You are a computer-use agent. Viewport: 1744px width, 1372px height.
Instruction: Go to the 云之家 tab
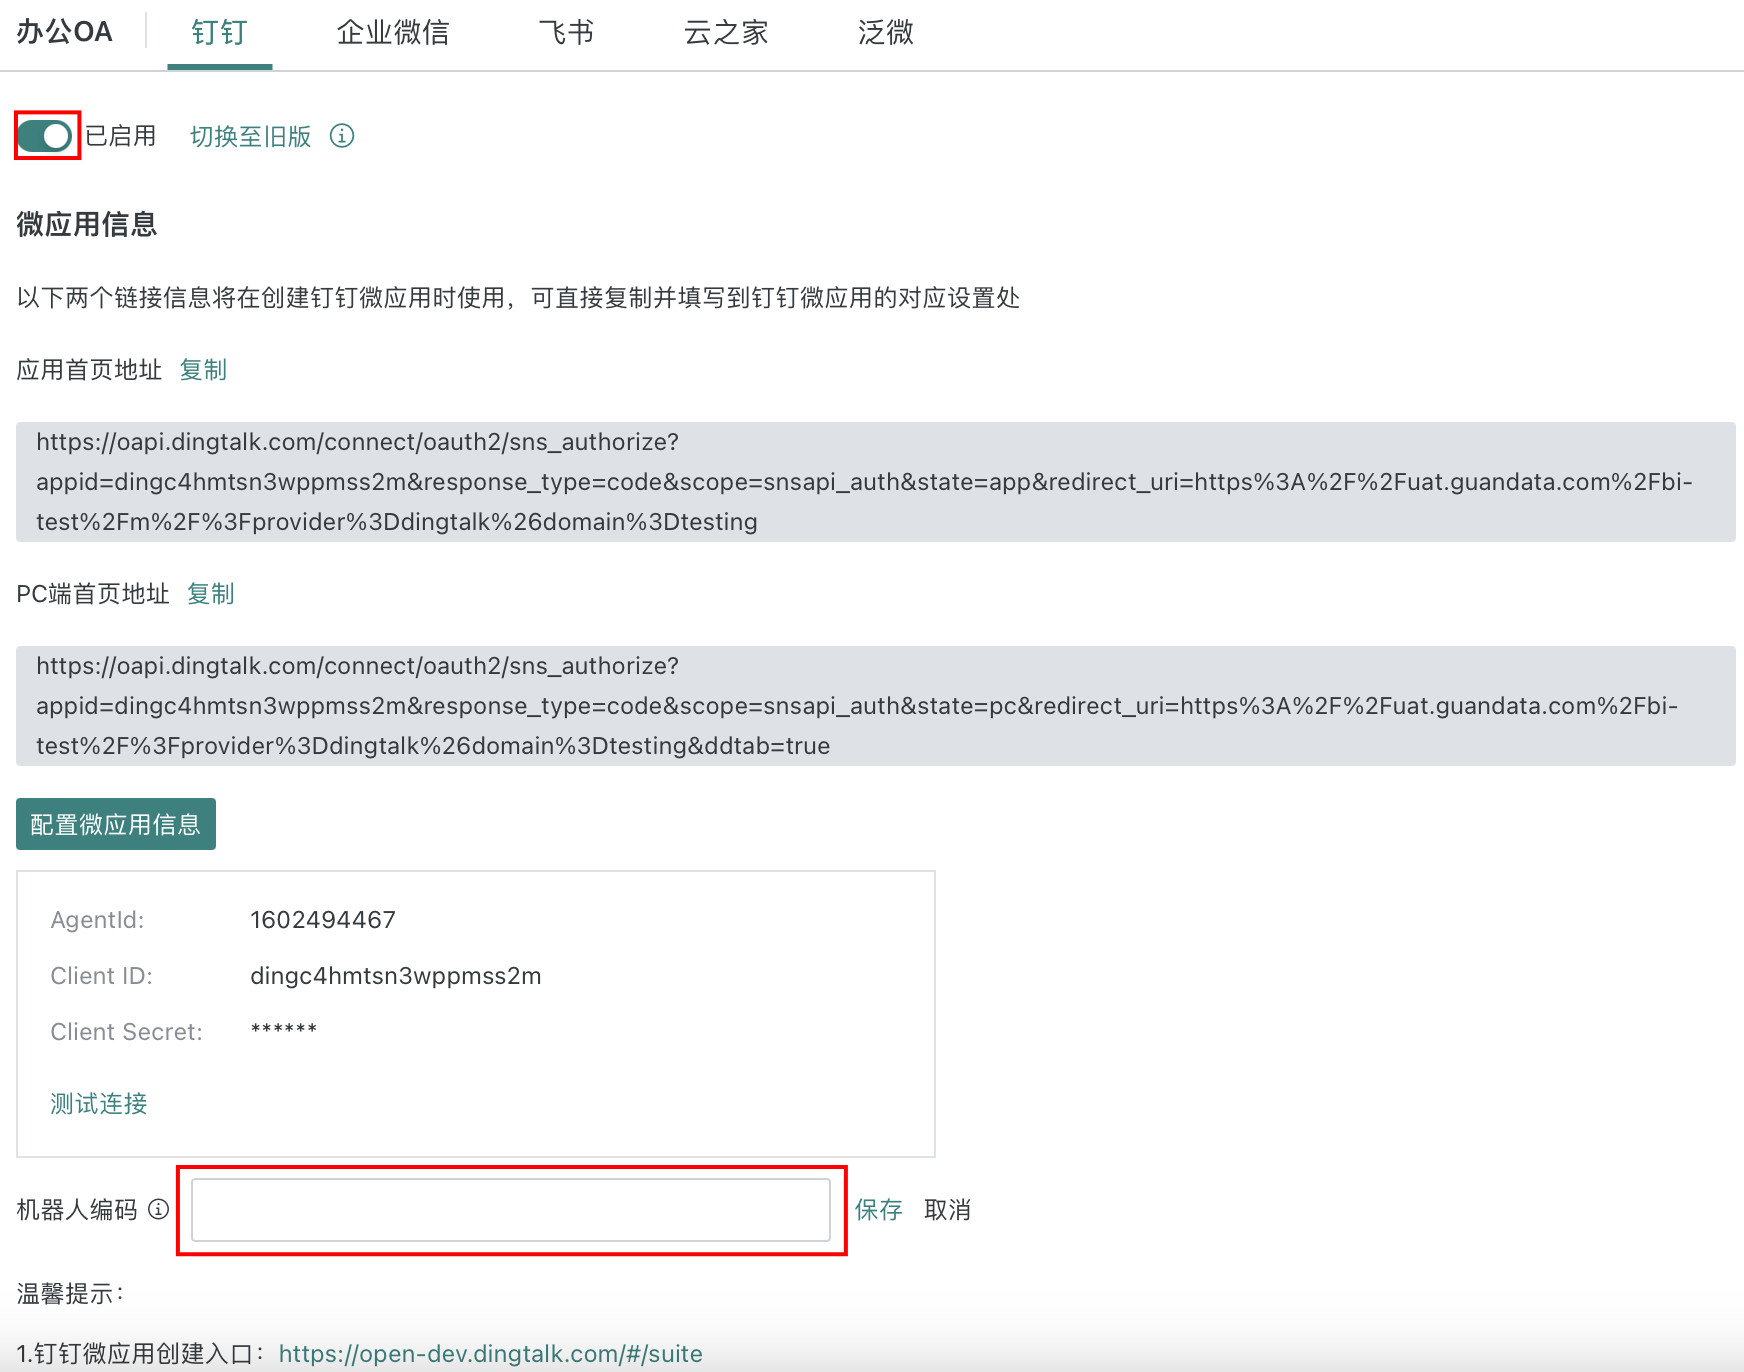(726, 33)
